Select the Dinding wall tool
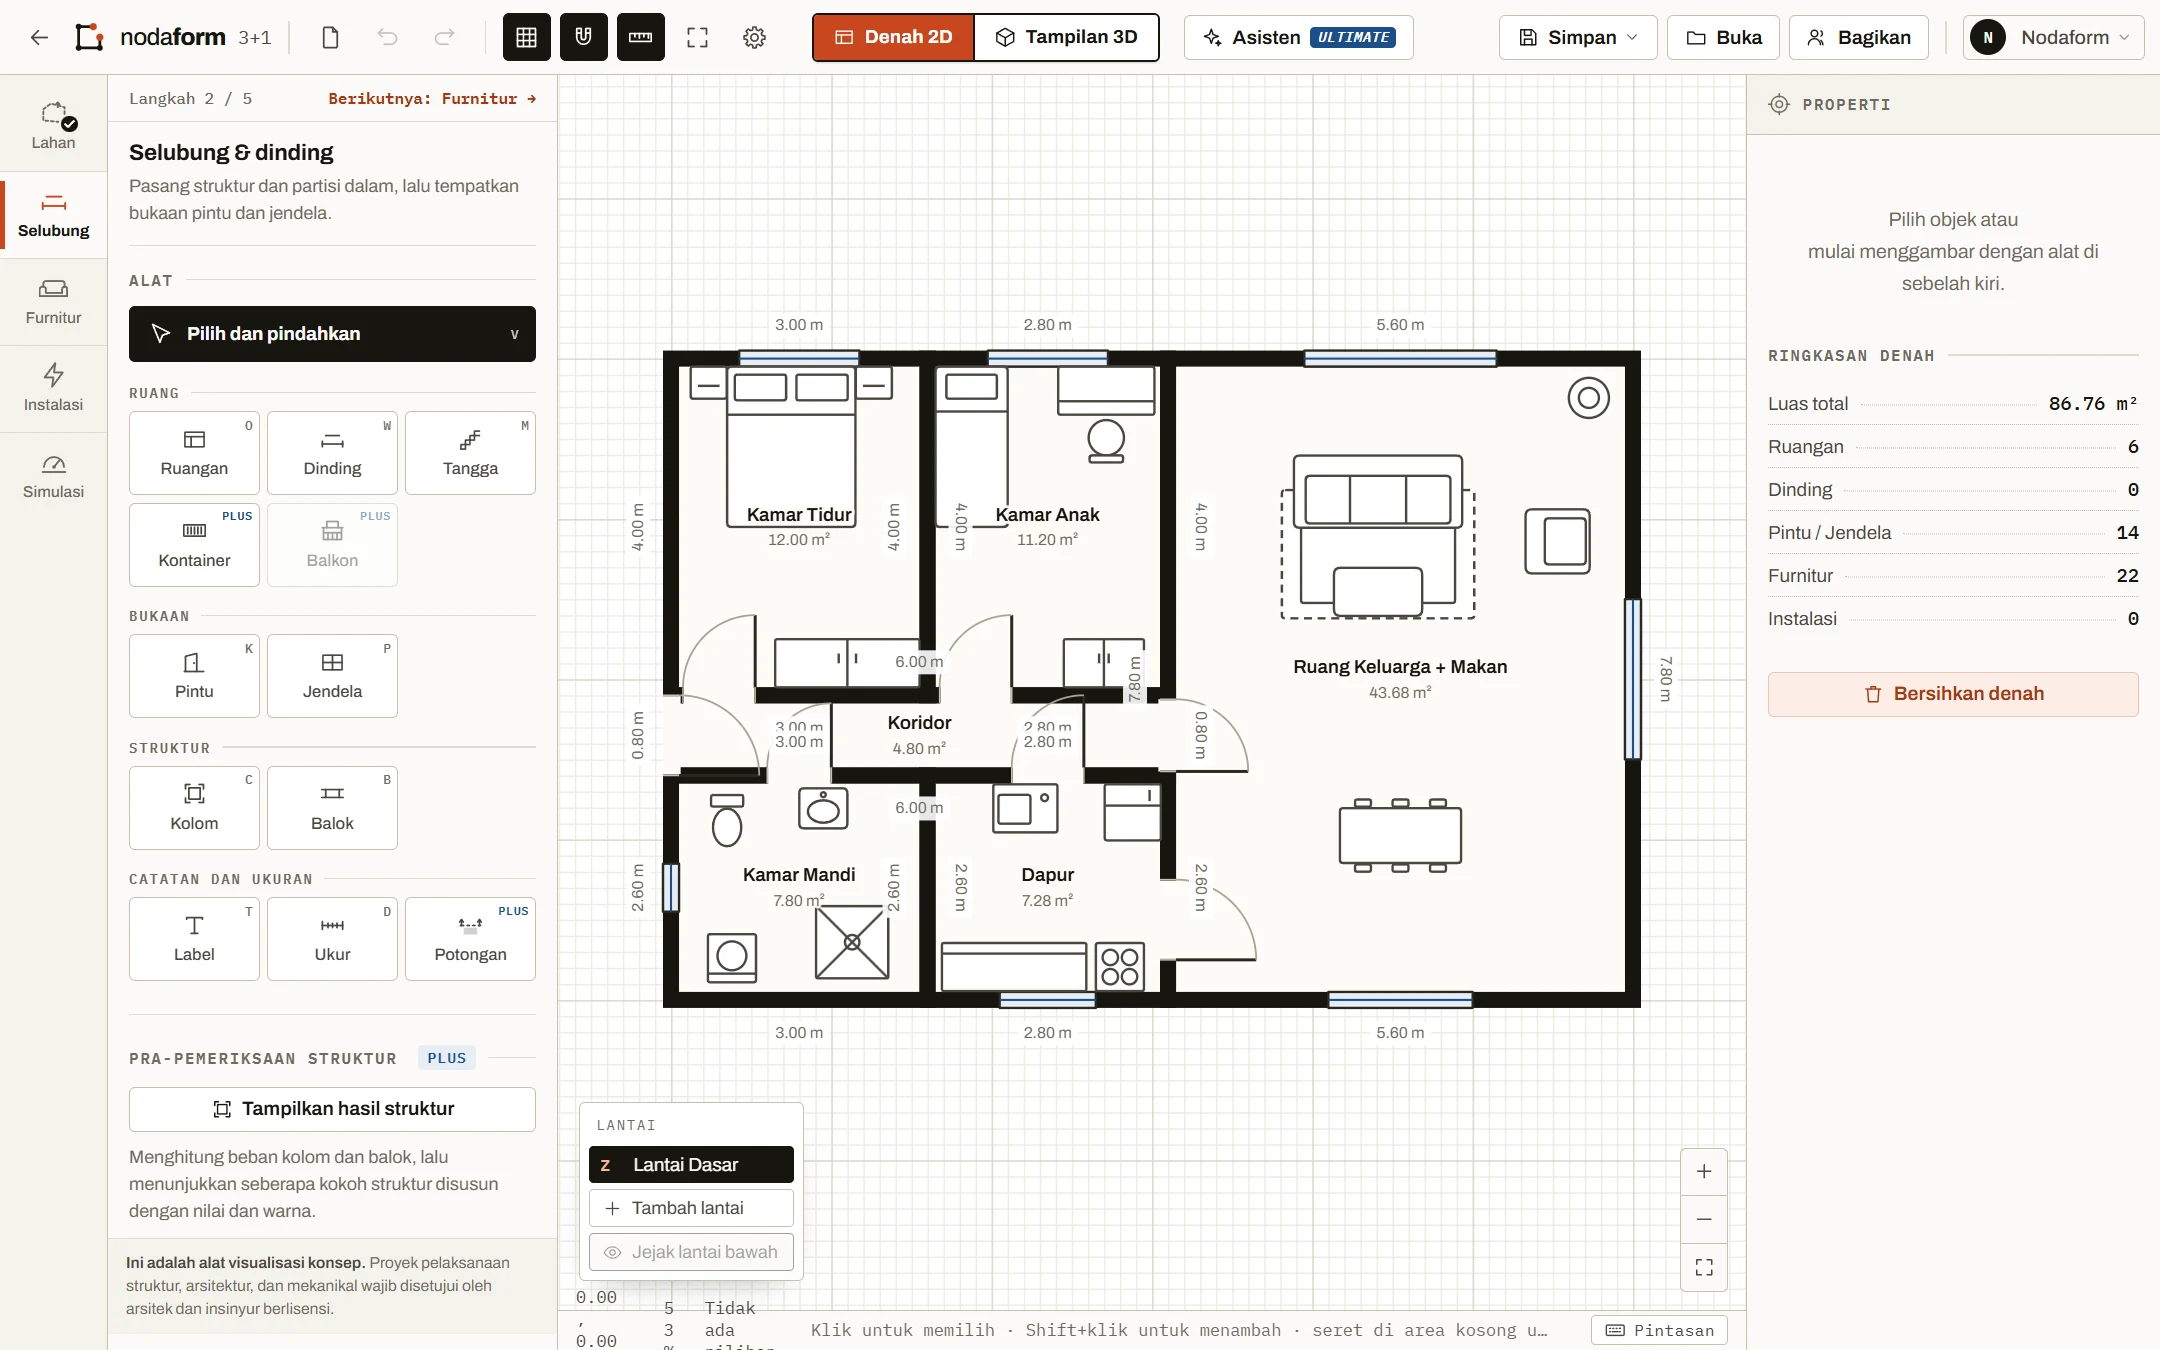The height and width of the screenshot is (1350, 2160). tap(332, 453)
